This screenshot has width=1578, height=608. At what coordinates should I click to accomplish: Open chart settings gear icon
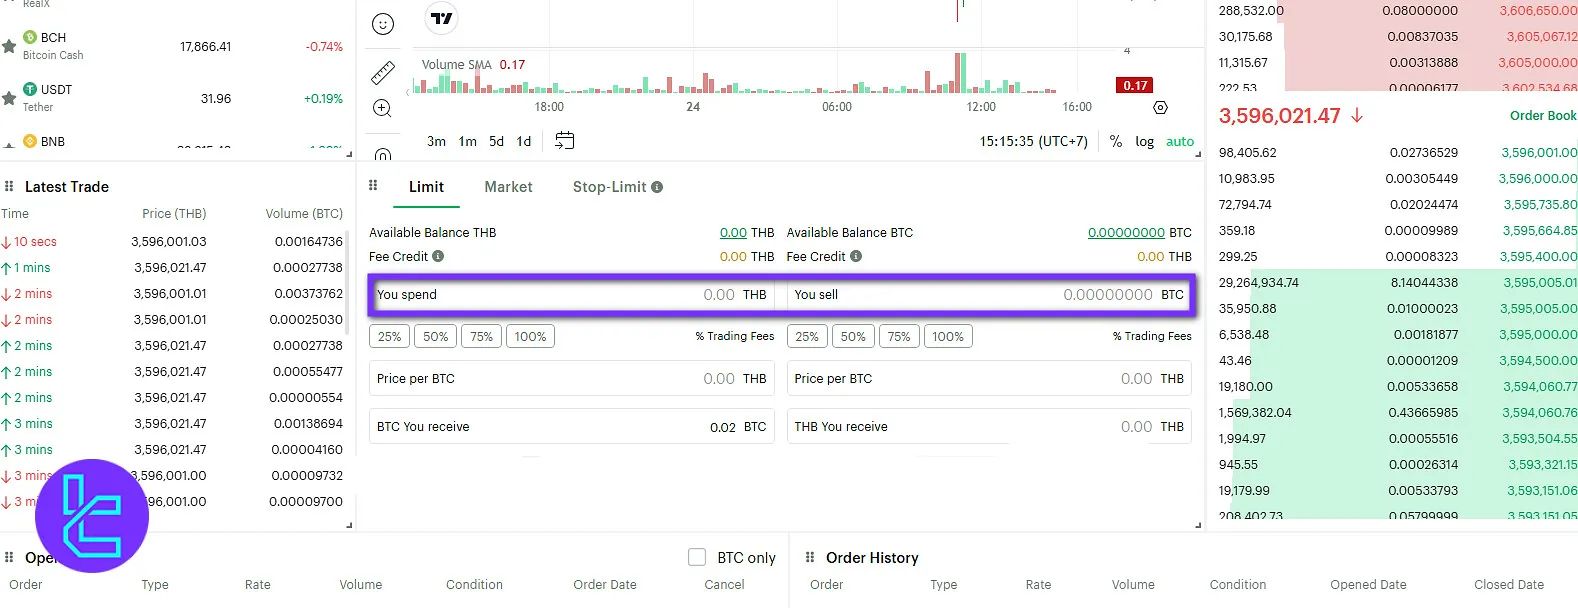click(x=1160, y=108)
